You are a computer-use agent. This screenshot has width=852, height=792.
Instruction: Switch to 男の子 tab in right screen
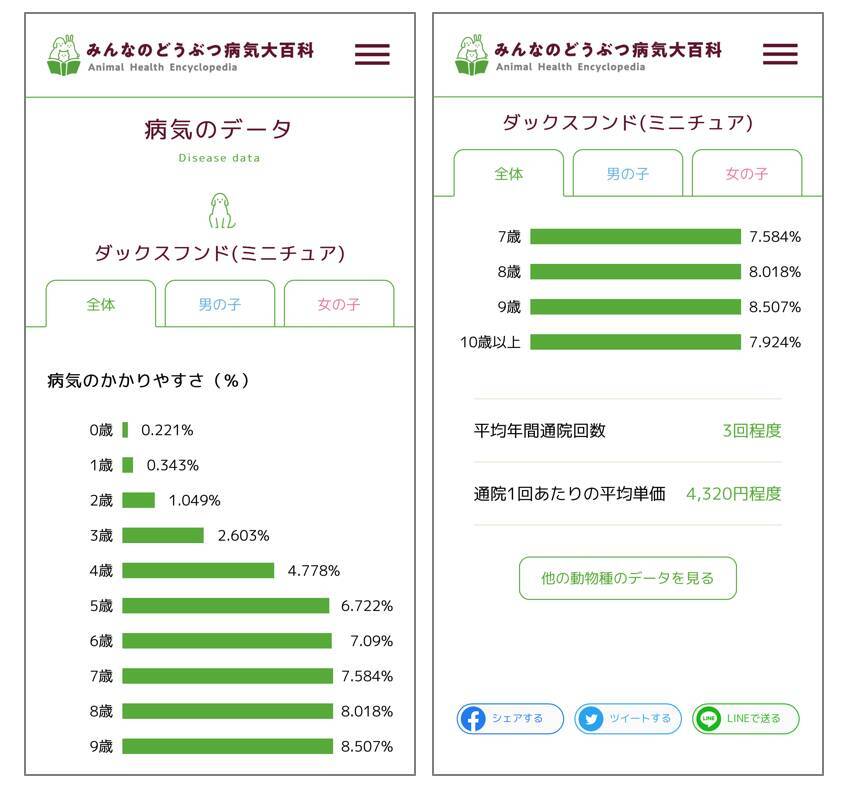tap(628, 173)
